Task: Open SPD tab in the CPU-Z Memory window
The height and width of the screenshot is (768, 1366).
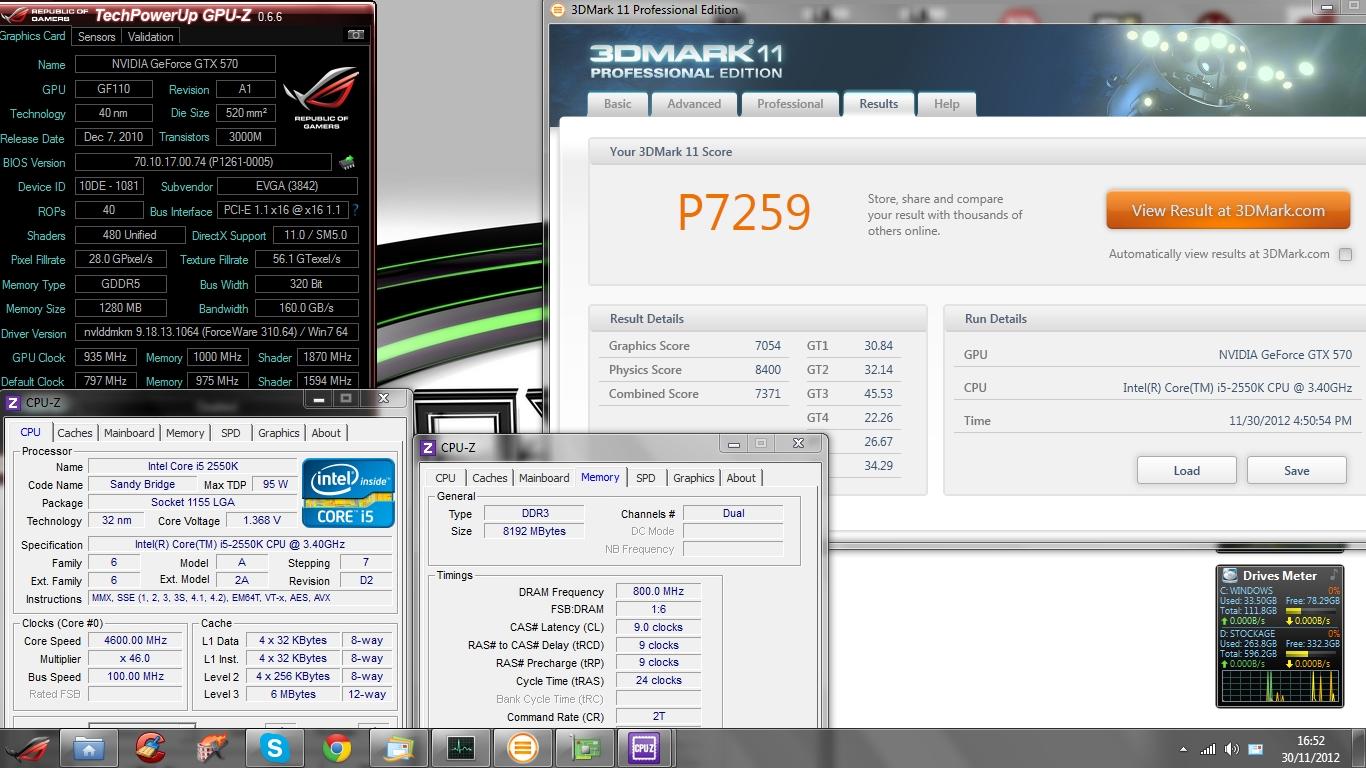Action: click(x=646, y=478)
